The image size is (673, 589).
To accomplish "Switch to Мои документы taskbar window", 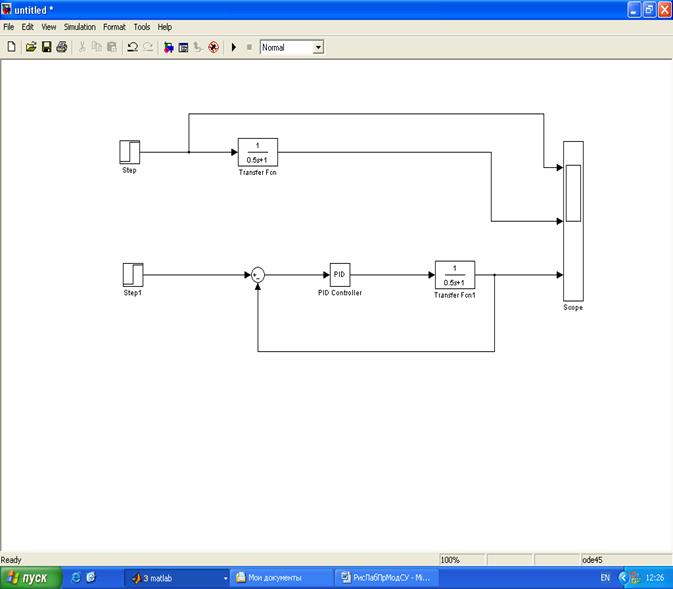I will [x=280, y=578].
